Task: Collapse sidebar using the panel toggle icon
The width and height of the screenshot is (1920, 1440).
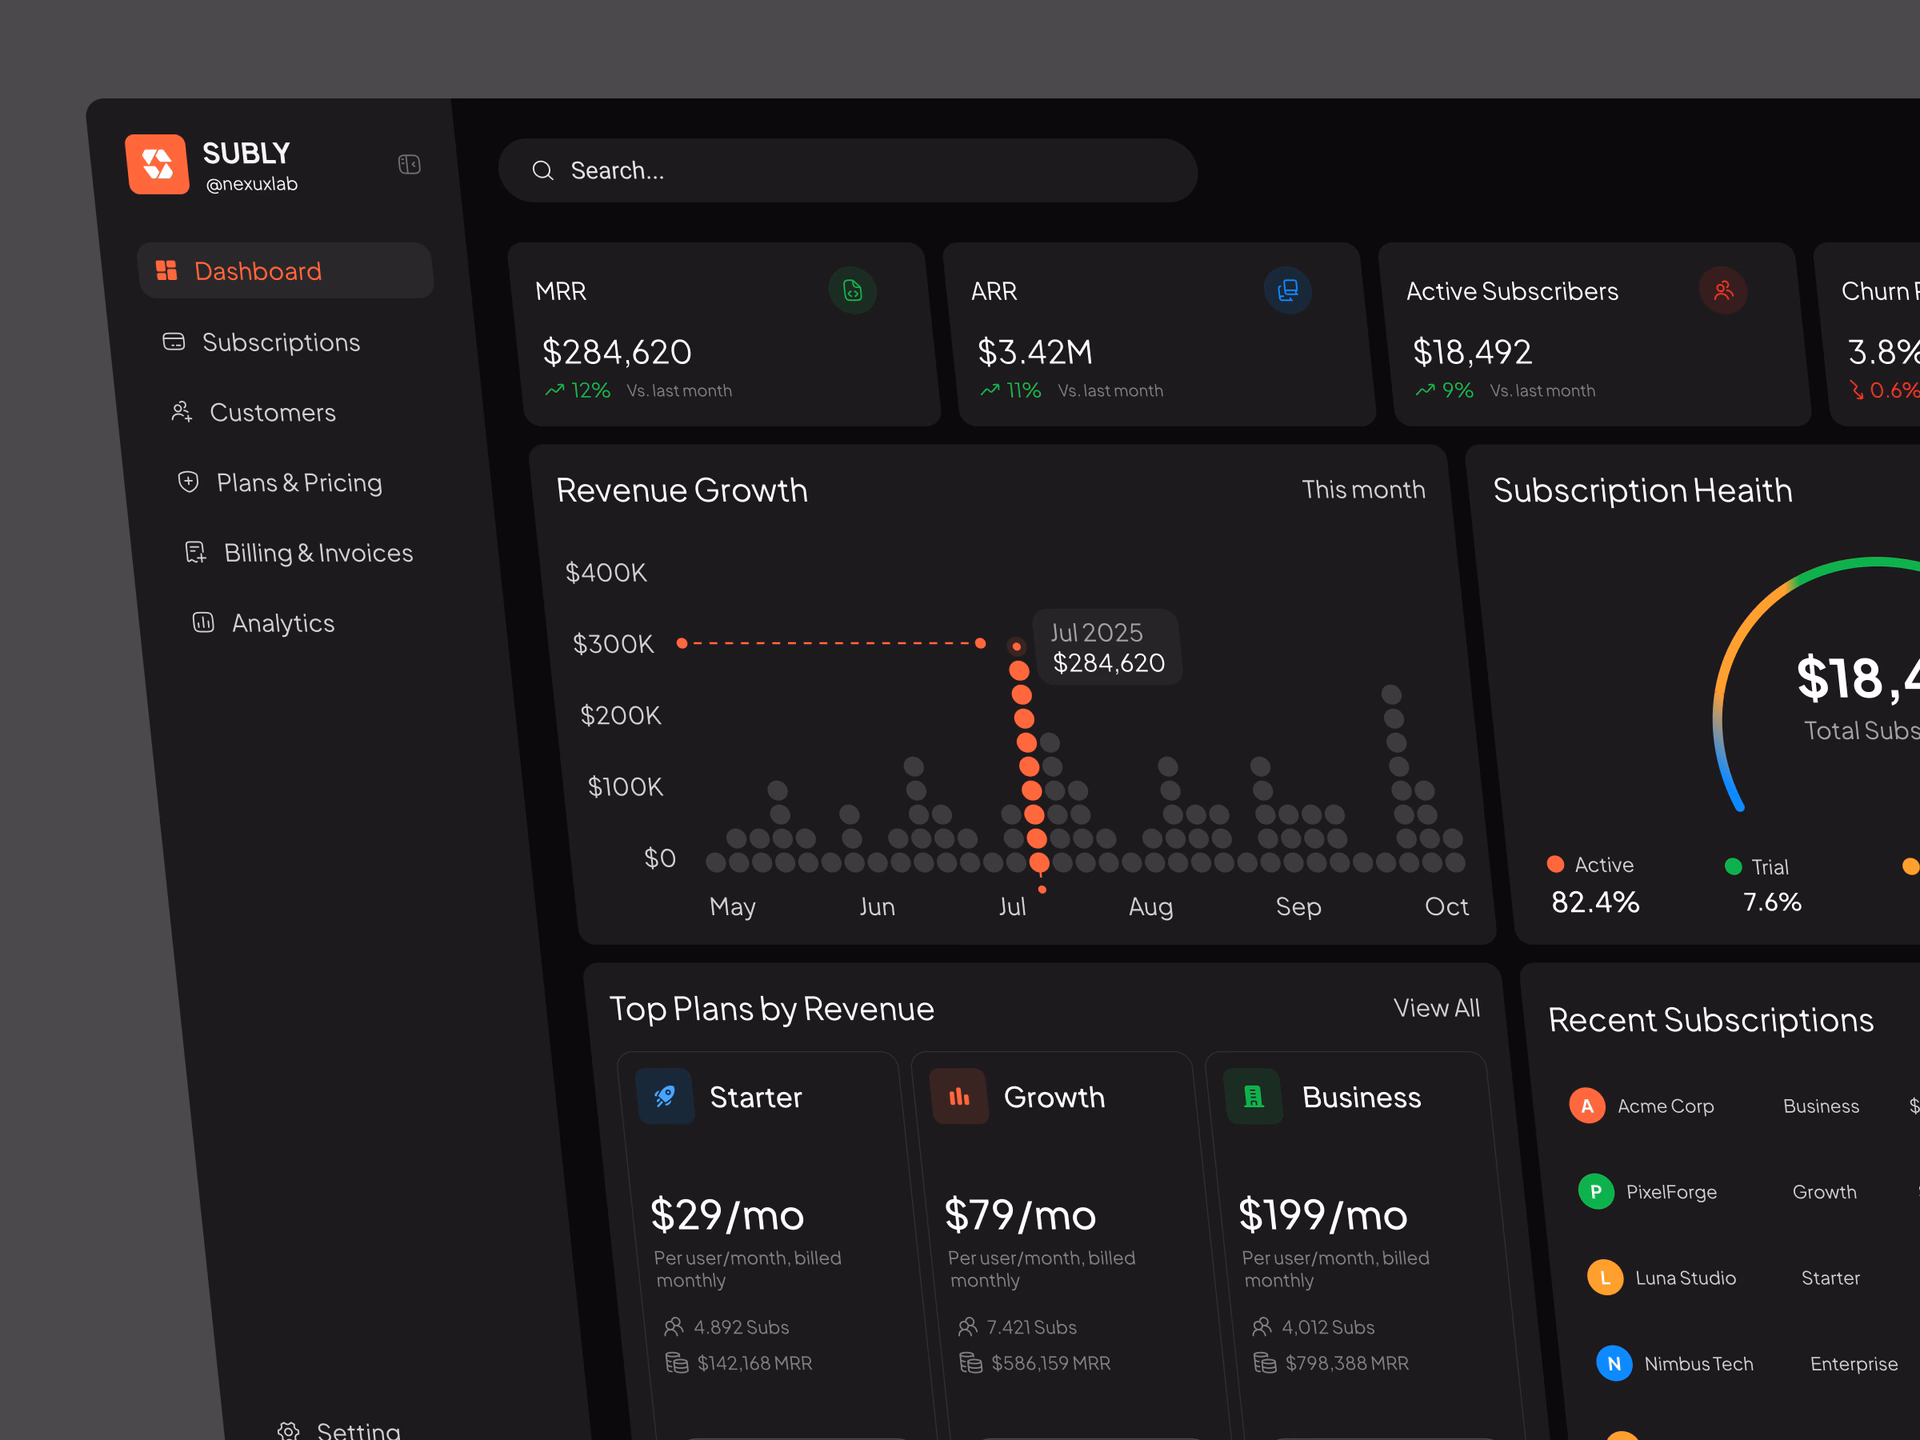Action: pyautogui.click(x=409, y=164)
